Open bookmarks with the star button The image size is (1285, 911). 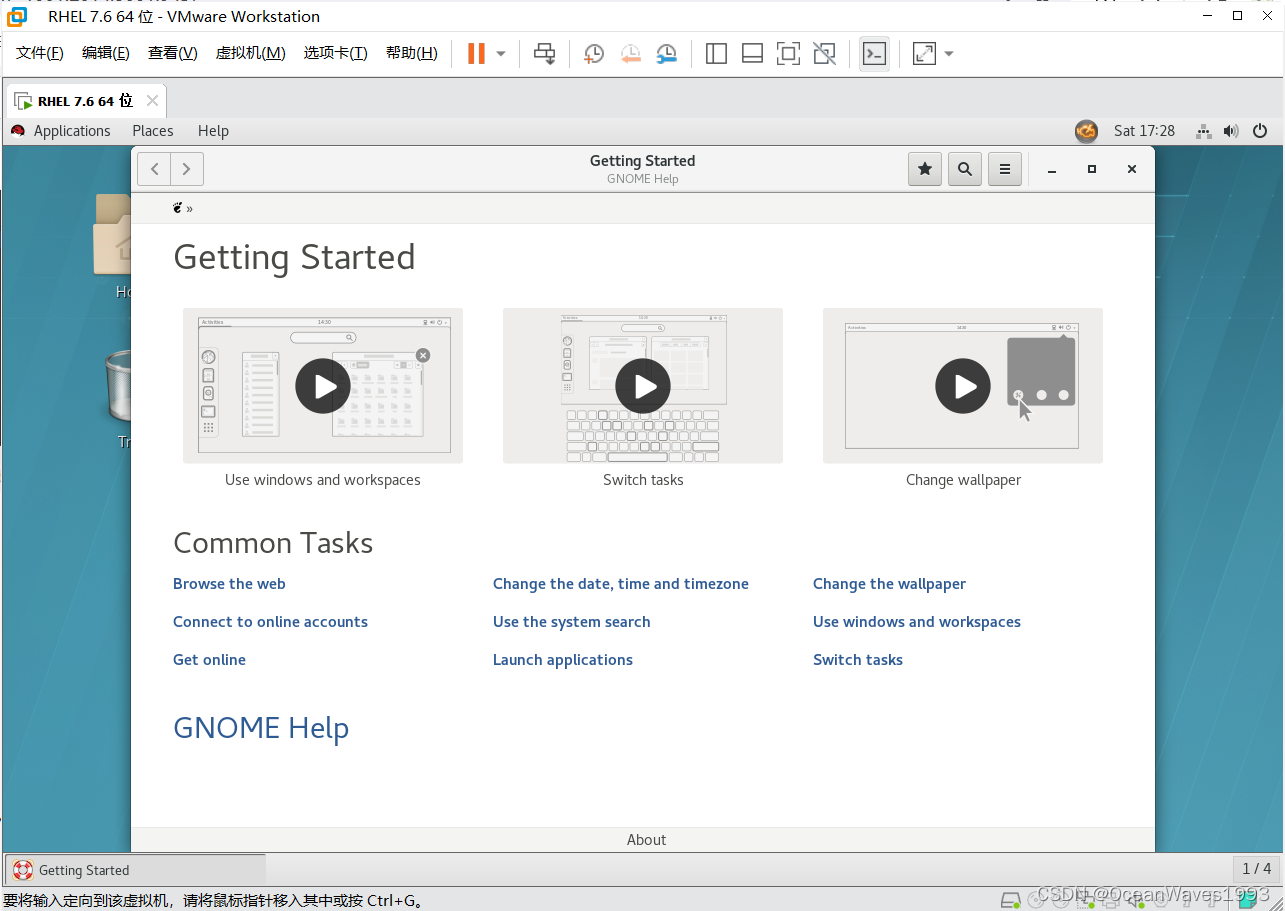tap(925, 169)
